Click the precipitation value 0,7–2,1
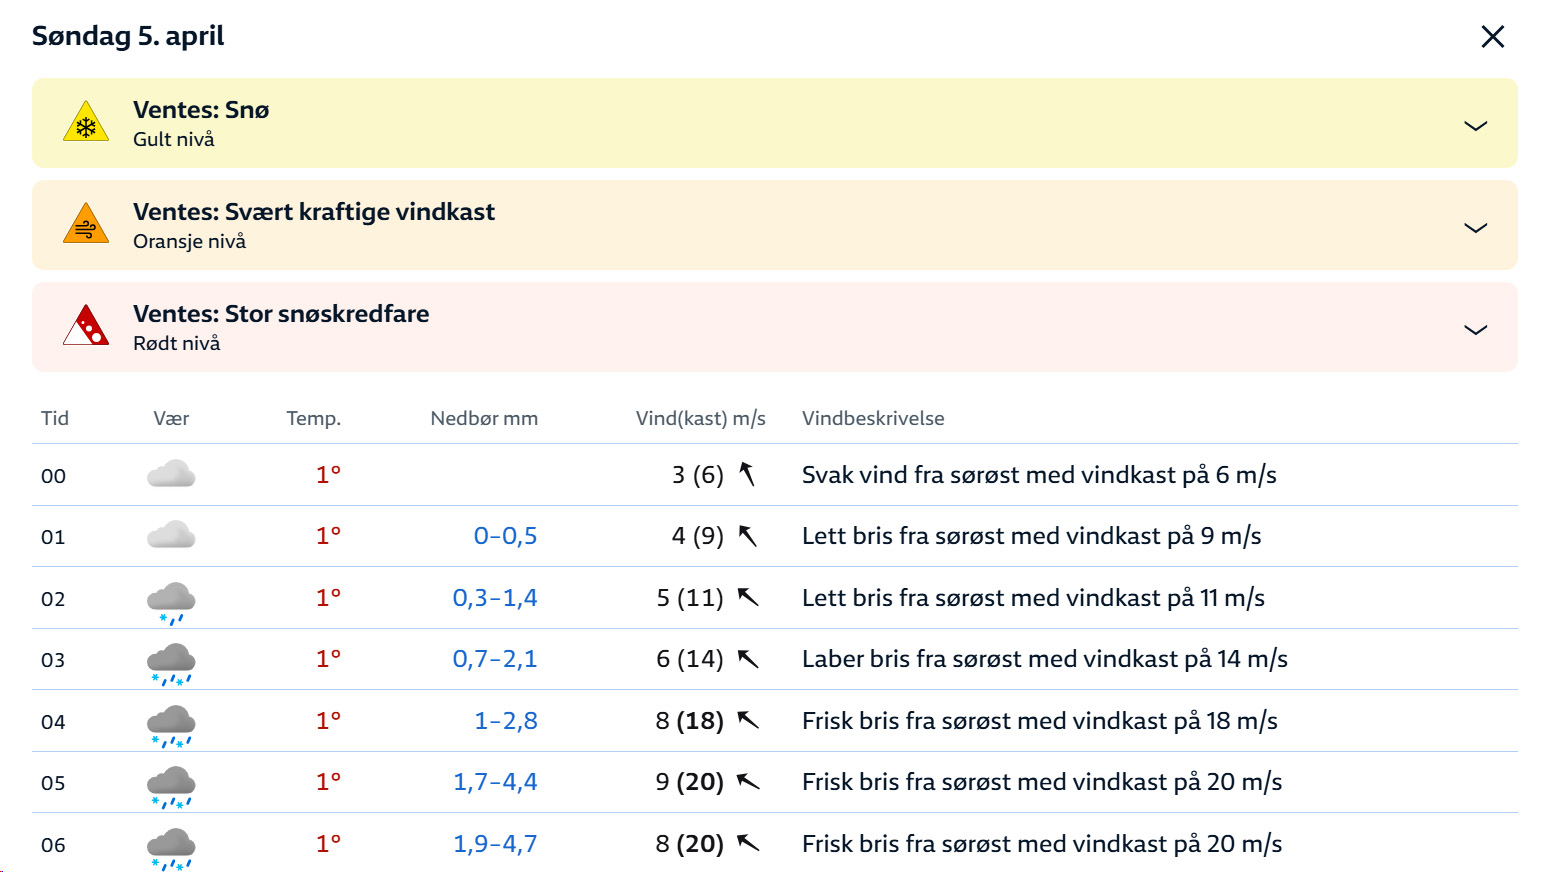This screenshot has width=1546, height=872. pyautogui.click(x=495, y=659)
